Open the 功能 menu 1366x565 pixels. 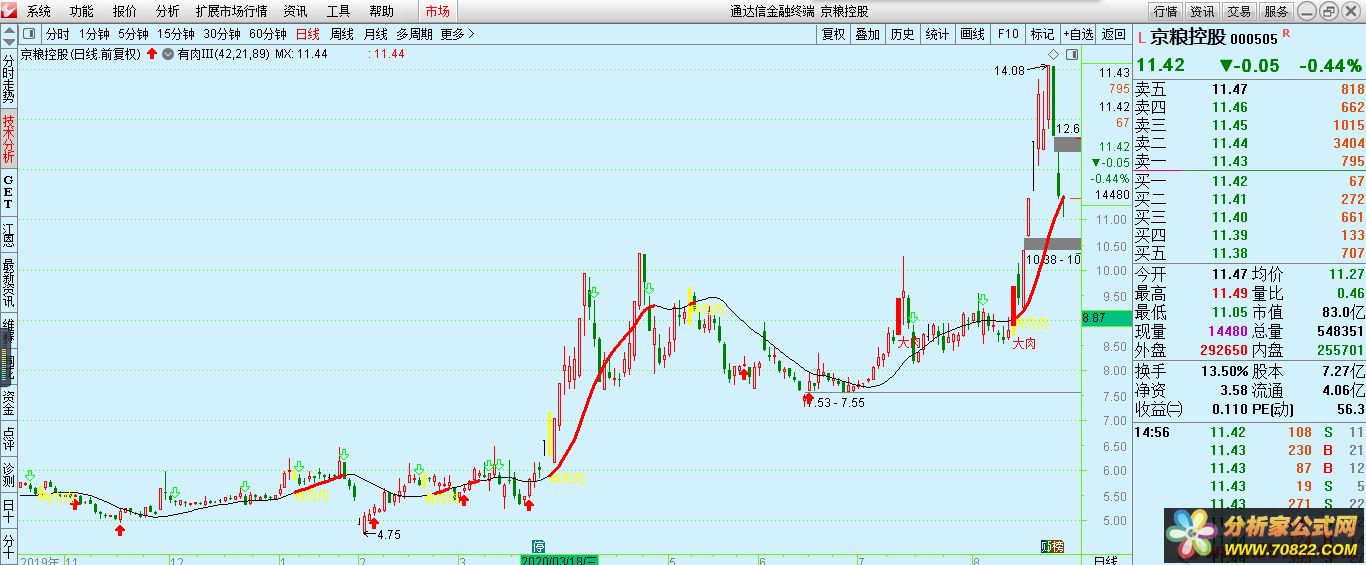click(82, 11)
